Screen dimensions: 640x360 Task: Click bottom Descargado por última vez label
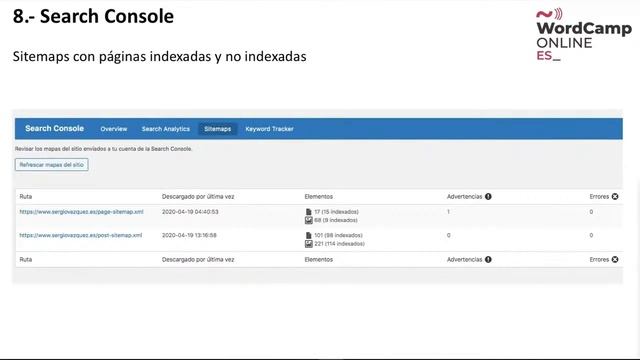click(198, 260)
